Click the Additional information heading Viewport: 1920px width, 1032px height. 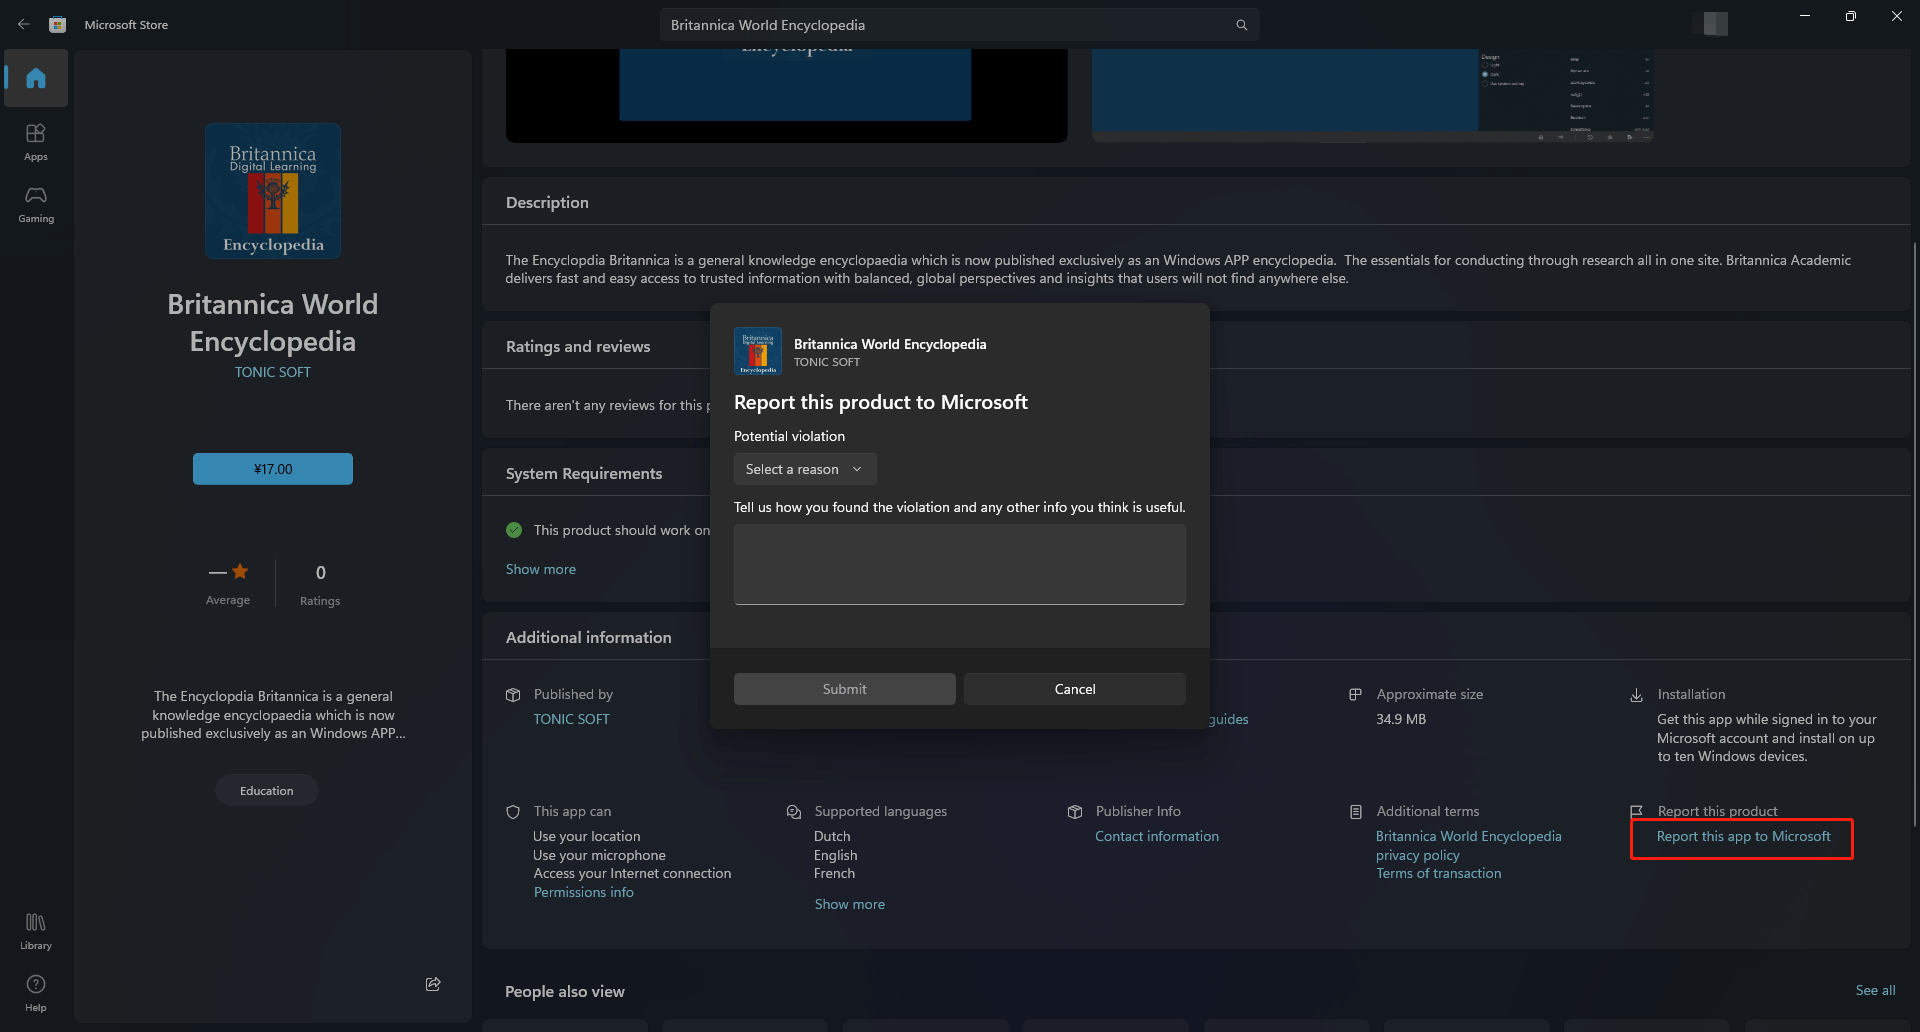pyautogui.click(x=589, y=637)
